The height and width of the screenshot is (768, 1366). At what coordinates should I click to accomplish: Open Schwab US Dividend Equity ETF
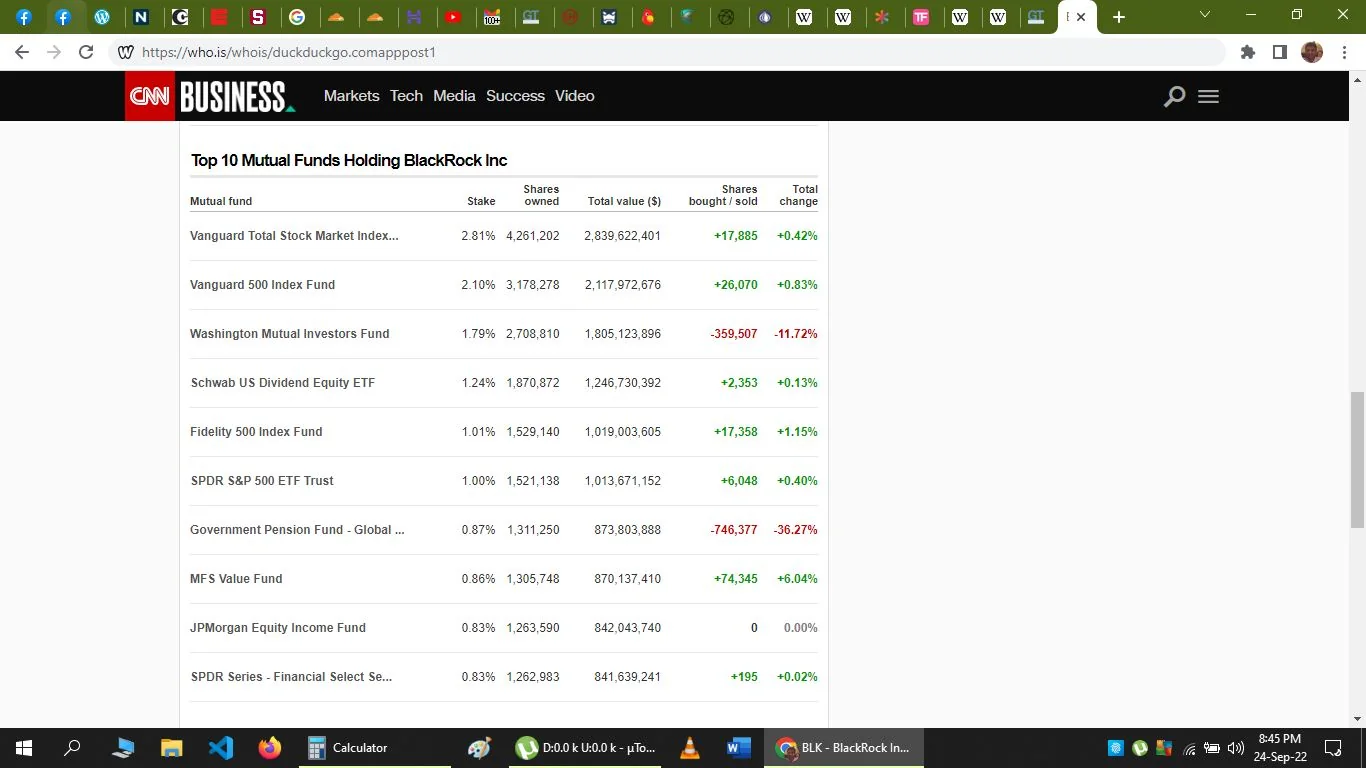pyautogui.click(x=283, y=383)
